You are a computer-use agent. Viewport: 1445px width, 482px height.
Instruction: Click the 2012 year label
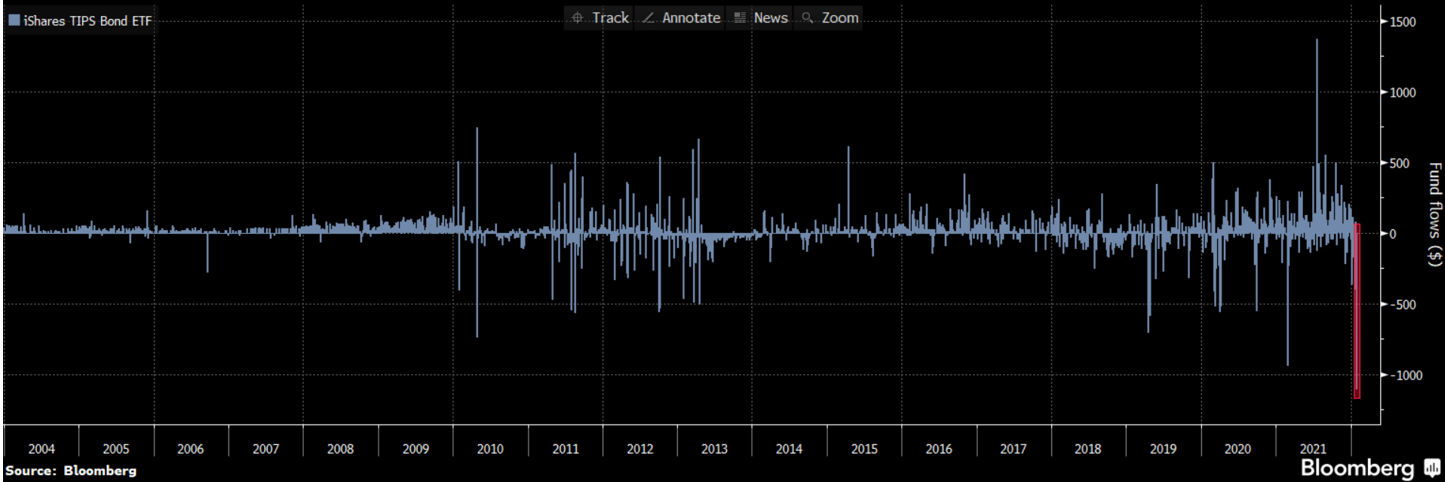coord(640,449)
